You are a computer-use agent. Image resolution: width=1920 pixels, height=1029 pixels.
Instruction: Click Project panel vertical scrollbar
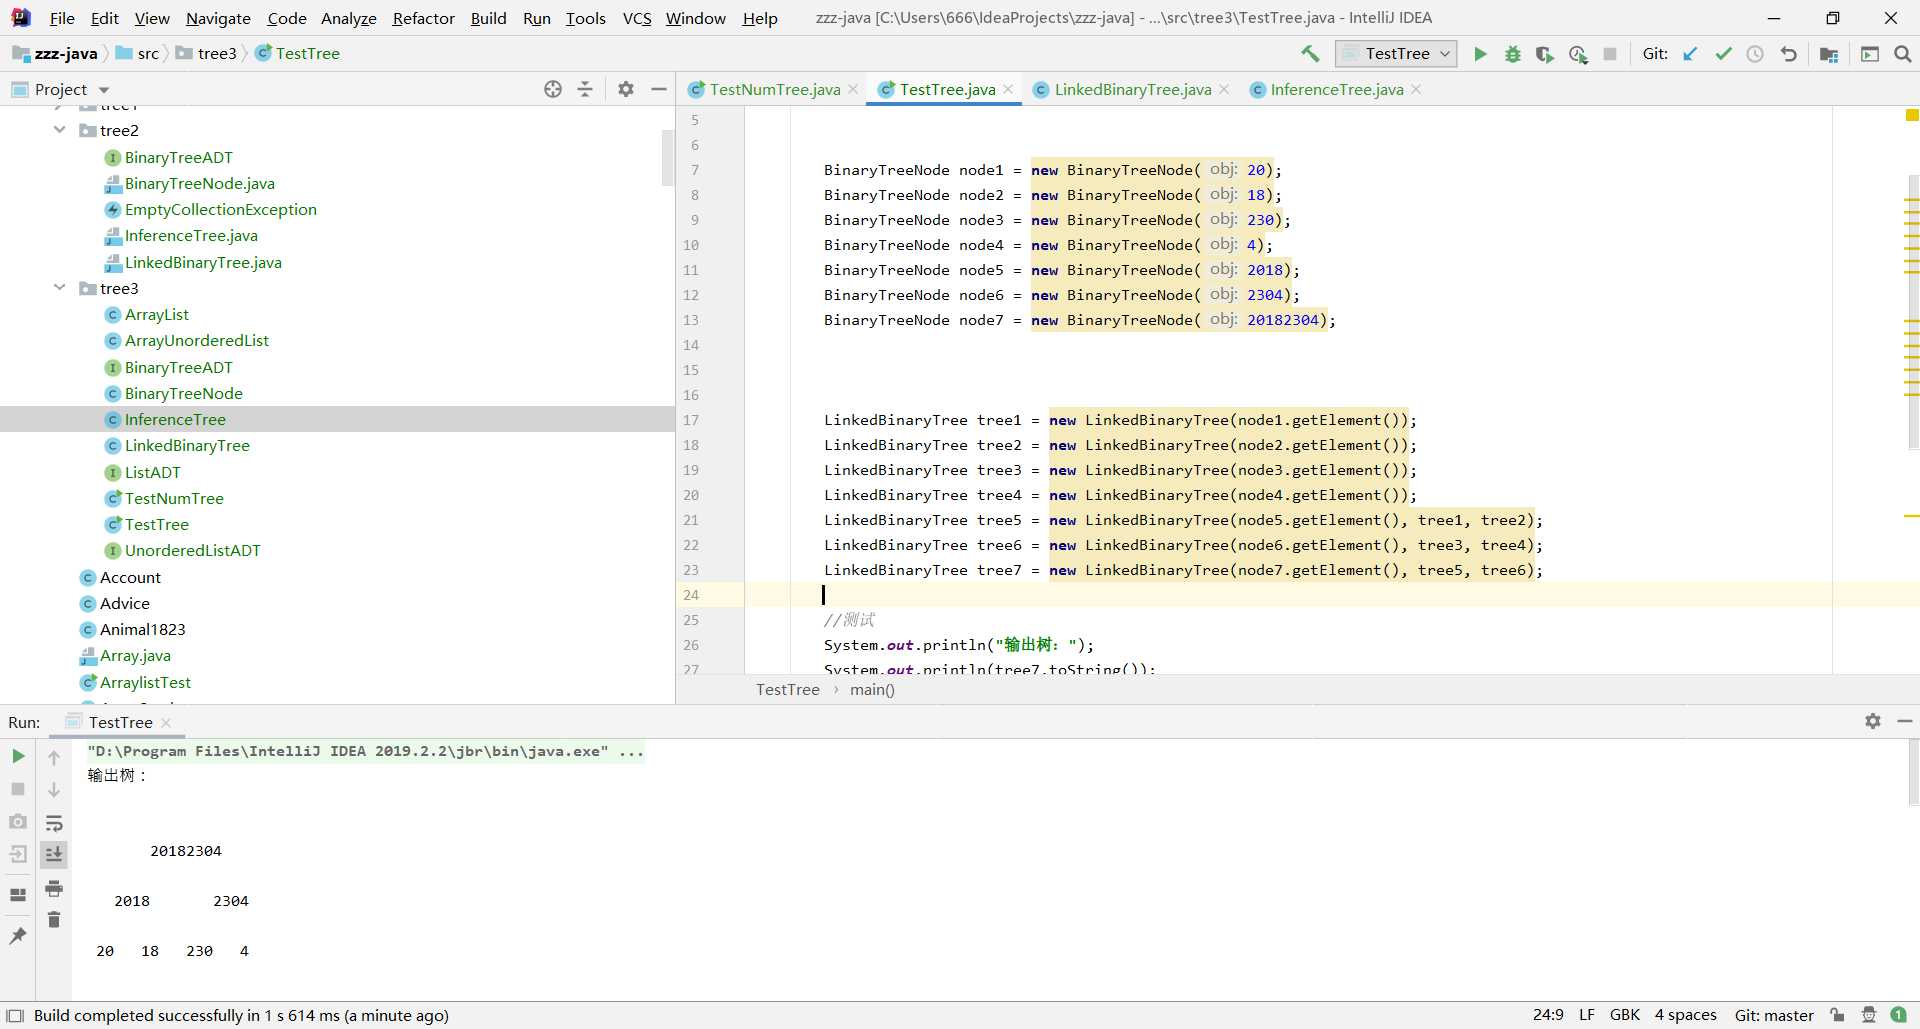[668, 158]
